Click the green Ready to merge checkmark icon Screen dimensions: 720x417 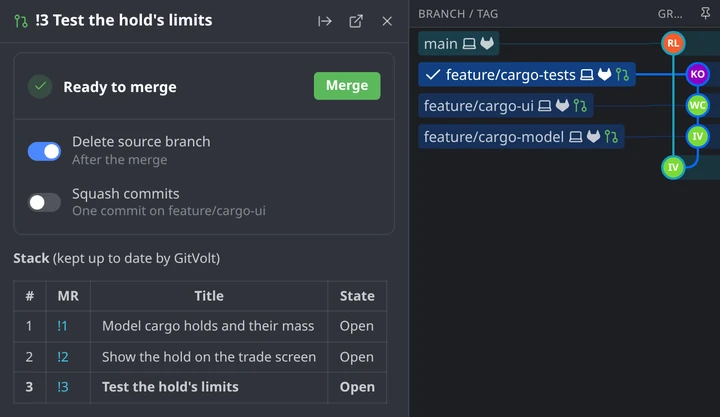[40, 86]
